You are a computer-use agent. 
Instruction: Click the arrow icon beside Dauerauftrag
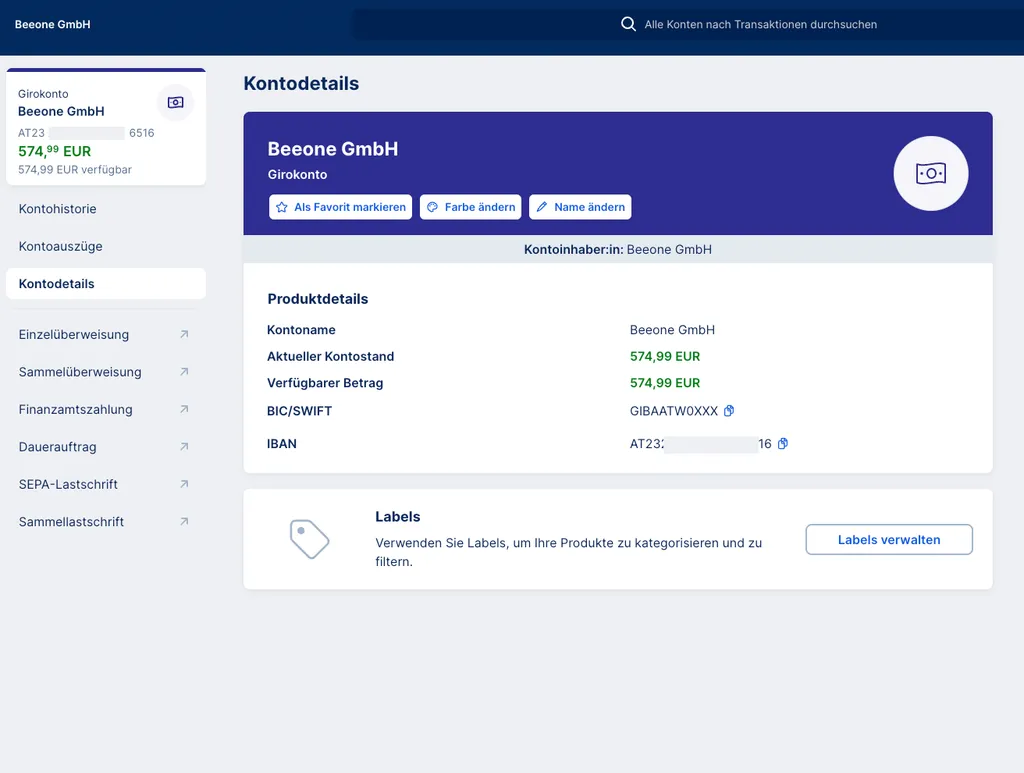tap(184, 447)
